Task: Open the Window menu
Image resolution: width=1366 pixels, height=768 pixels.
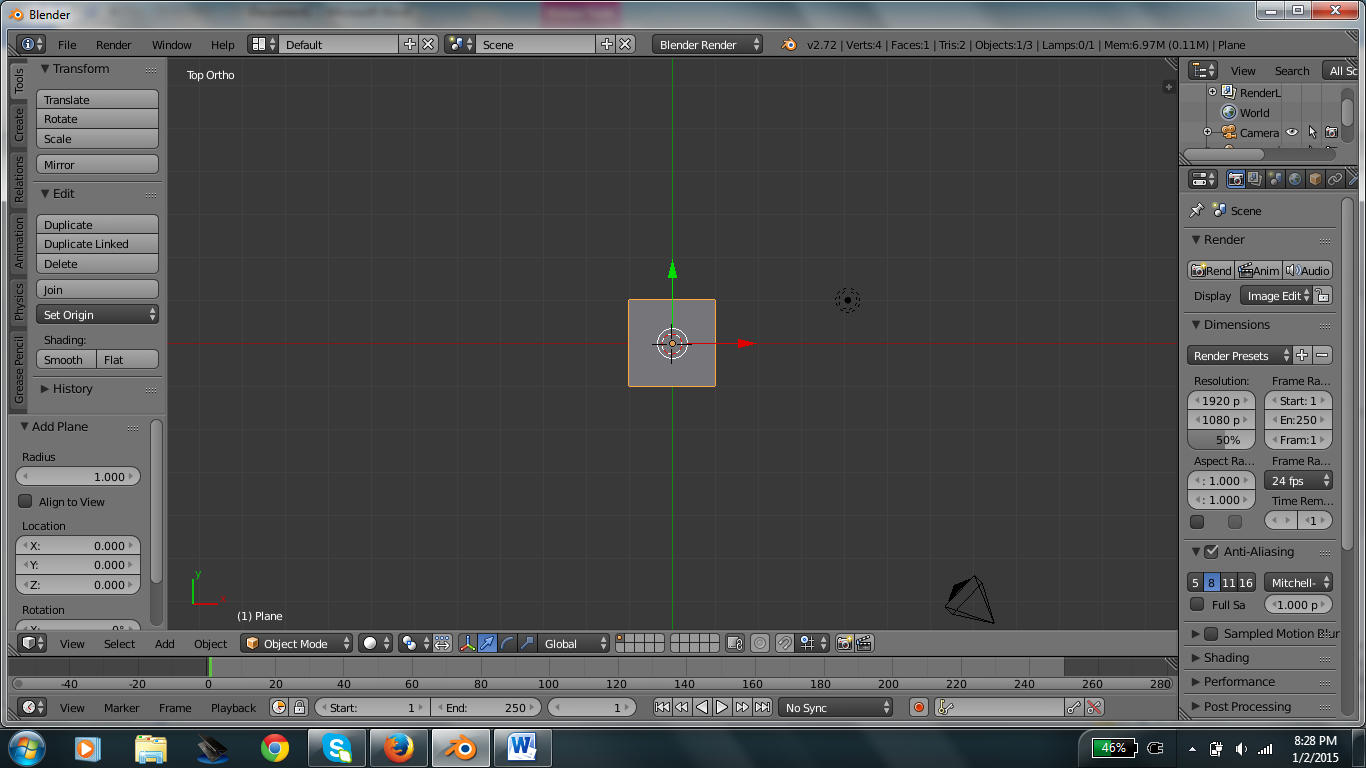Action: tap(172, 45)
